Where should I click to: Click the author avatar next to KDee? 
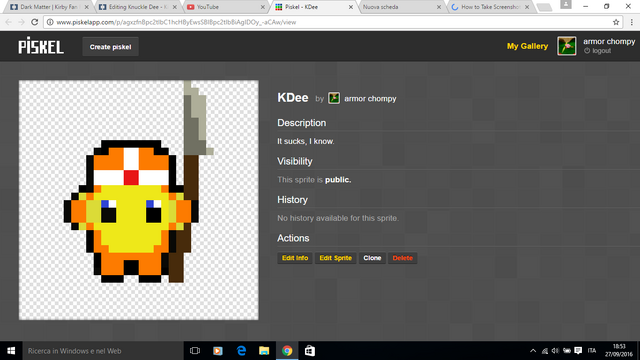click(x=334, y=98)
